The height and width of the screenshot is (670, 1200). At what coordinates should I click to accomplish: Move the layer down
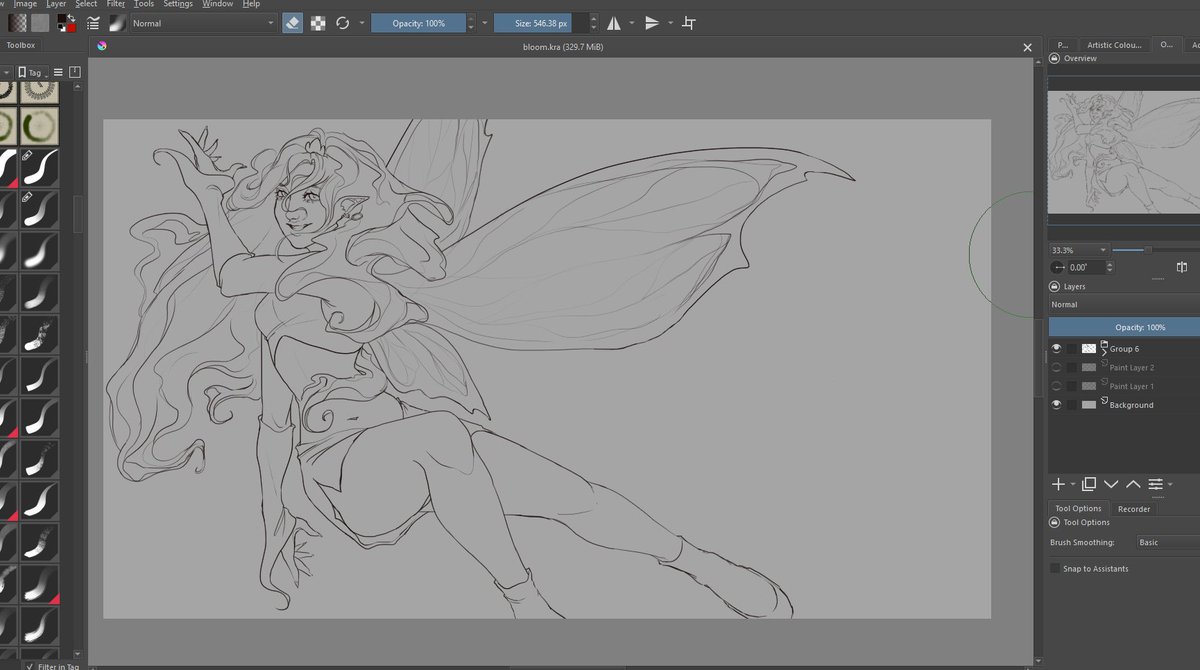1111,484
